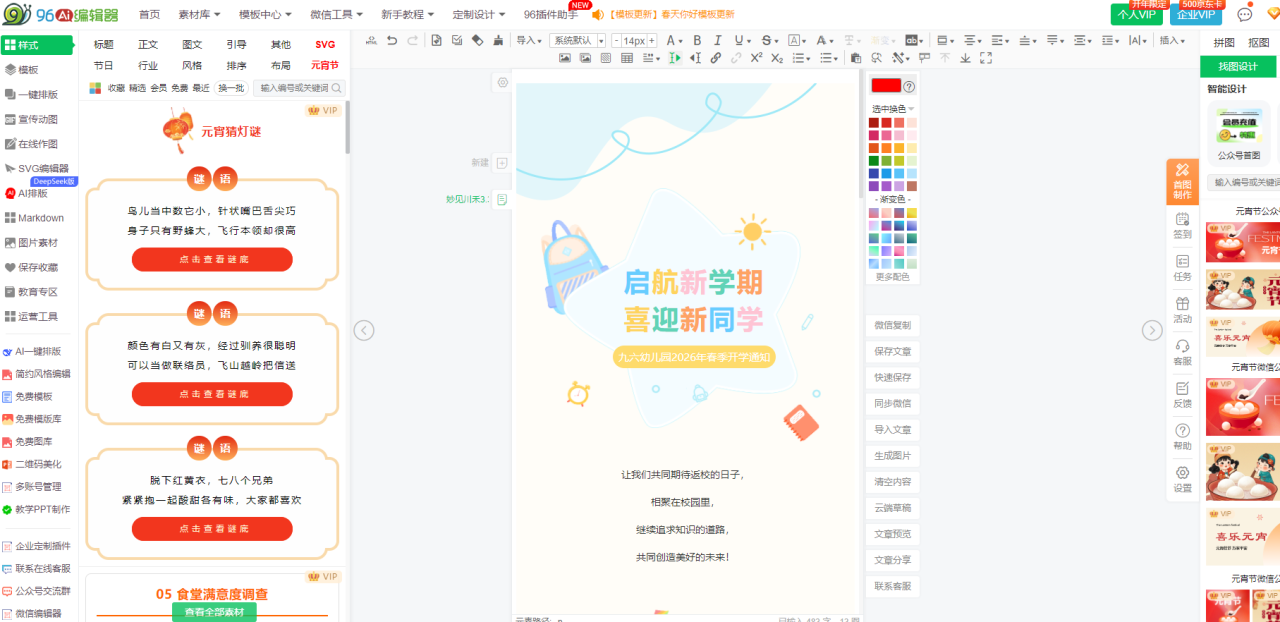This screenshot has height=622, width=1280.
Task: Enter fullscreen with the expand icon
Action: 986,58
